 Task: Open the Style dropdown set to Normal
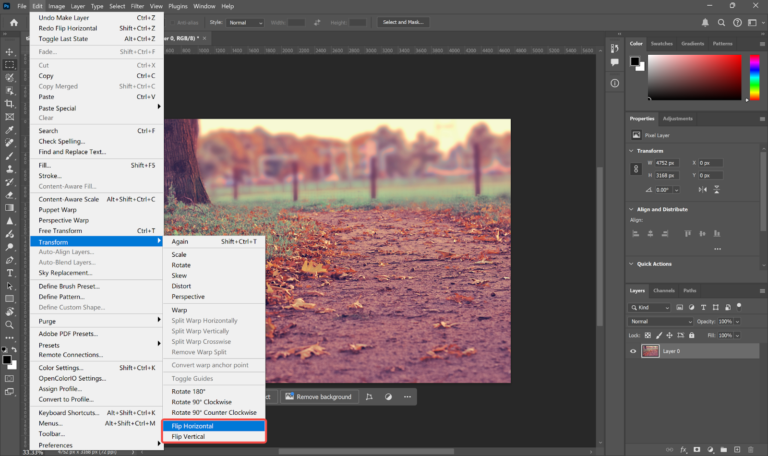tap(245, 22)
